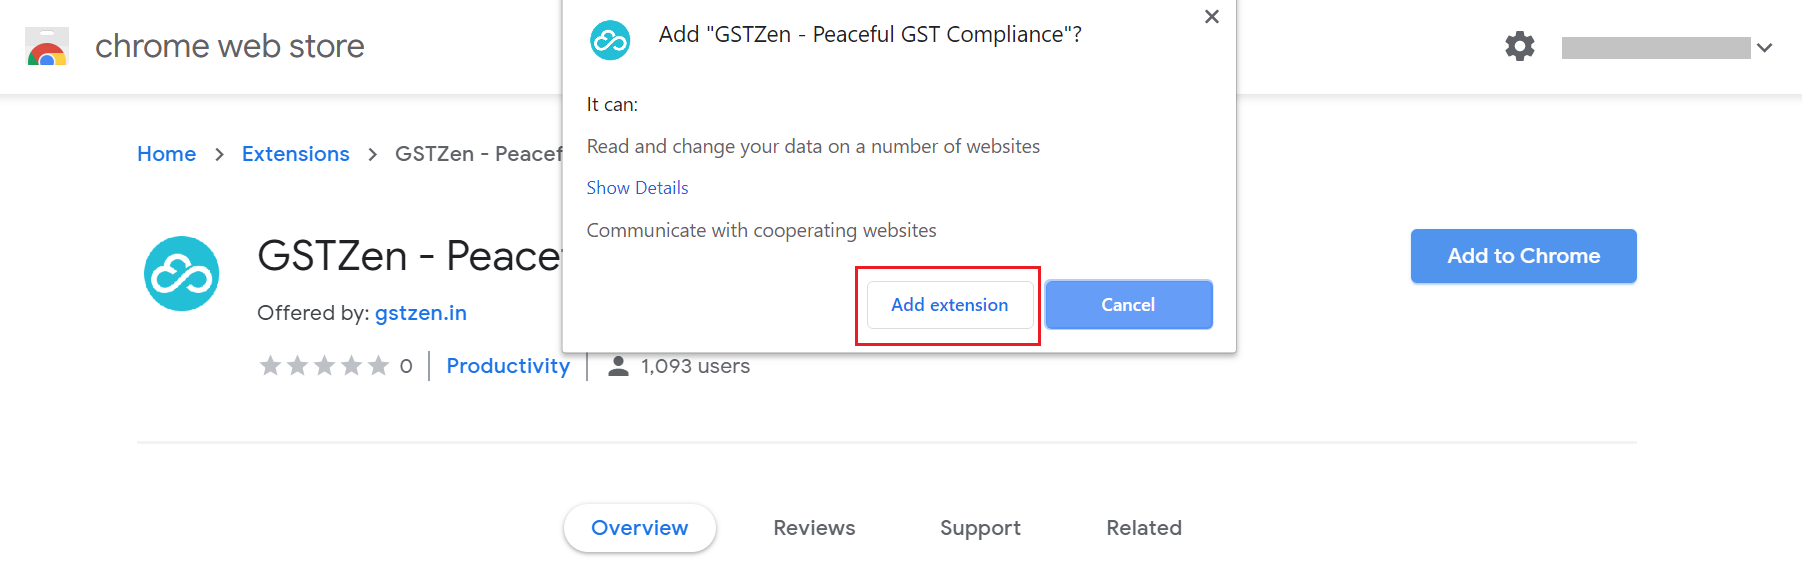The height and width of the screenshot is (566, 1802).
Task: Switch to the Support tab
Action: (x=980, y=528)
